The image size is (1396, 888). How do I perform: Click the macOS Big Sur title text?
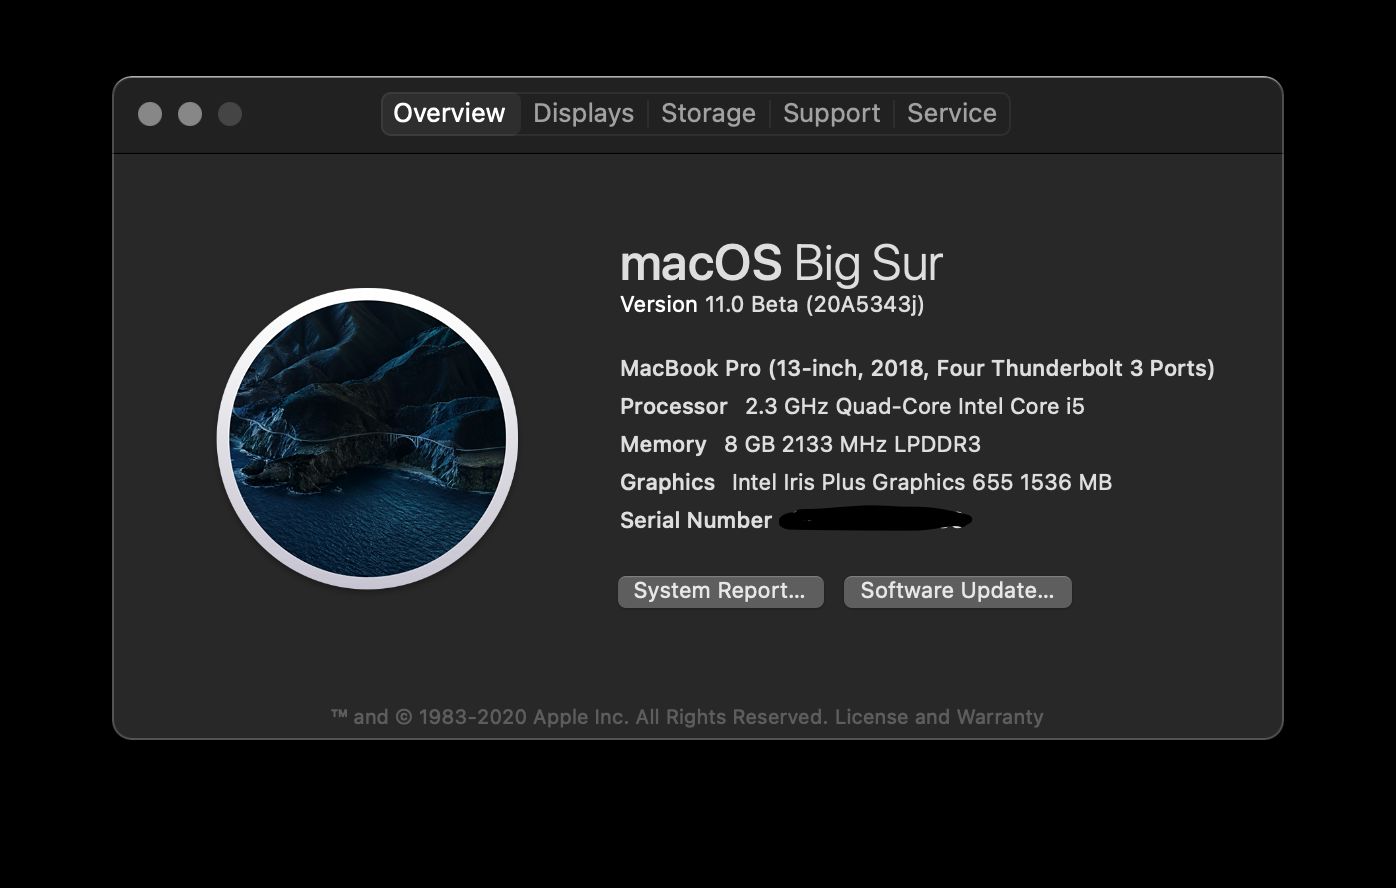pos(781,262)
